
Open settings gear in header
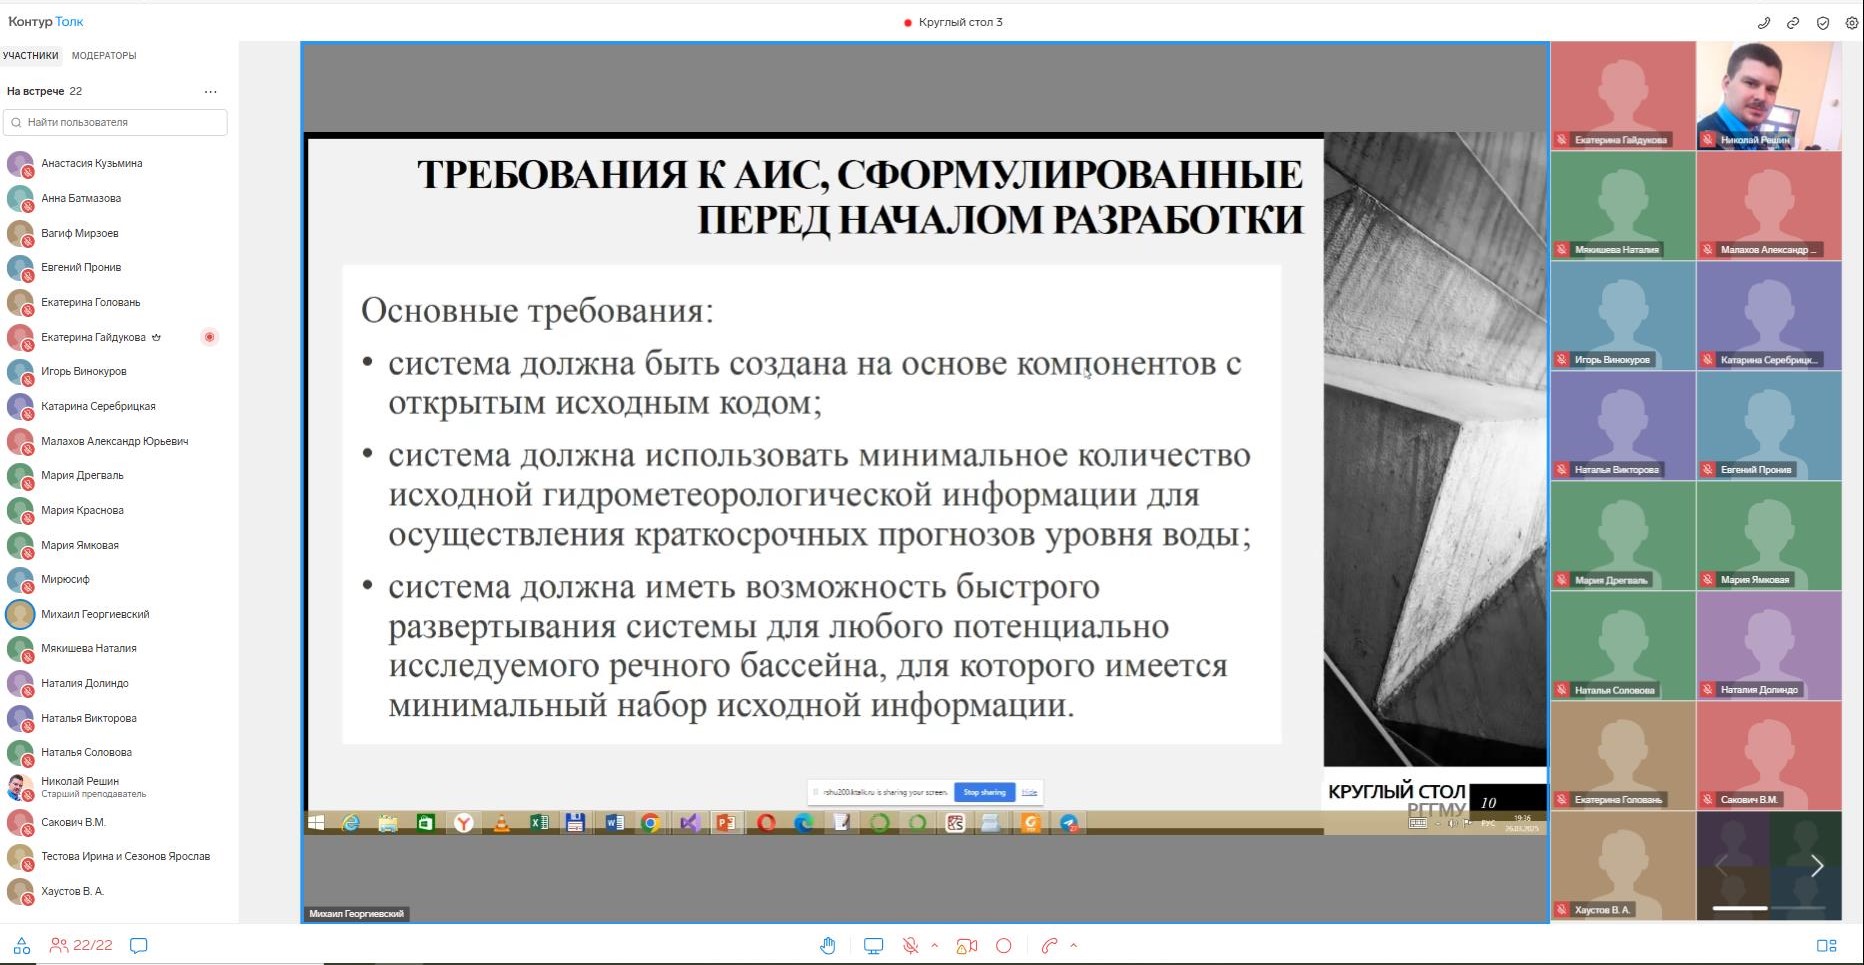[x=1851, y=22]
